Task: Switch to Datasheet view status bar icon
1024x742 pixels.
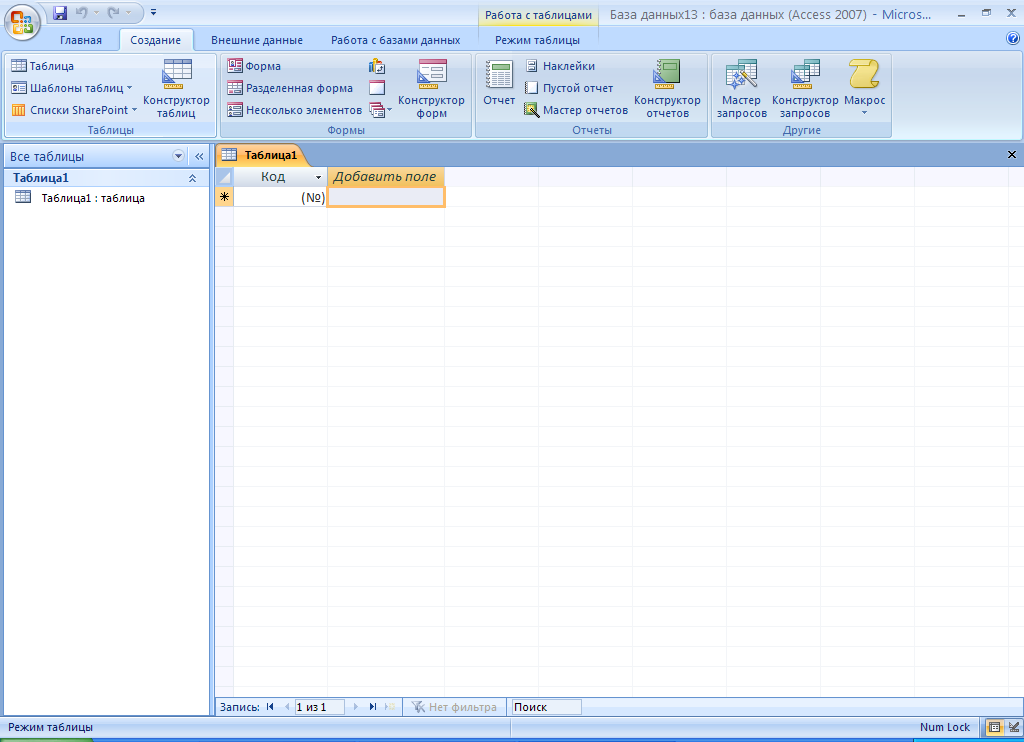Action: 994,727
